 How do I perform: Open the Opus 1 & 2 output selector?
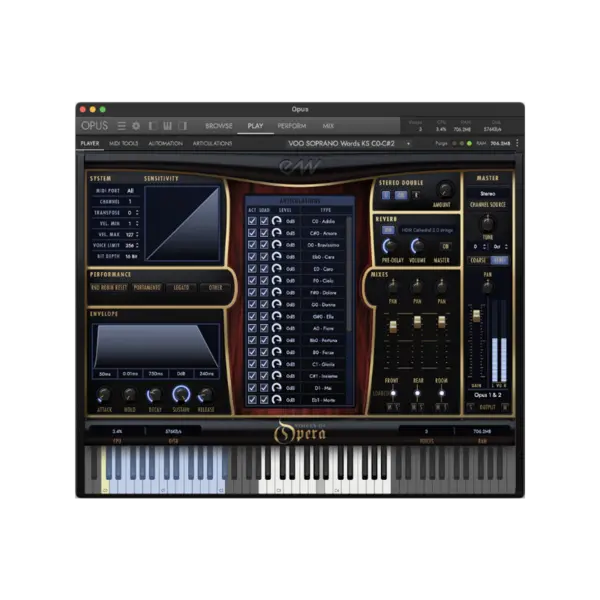(x=488, y=395)
